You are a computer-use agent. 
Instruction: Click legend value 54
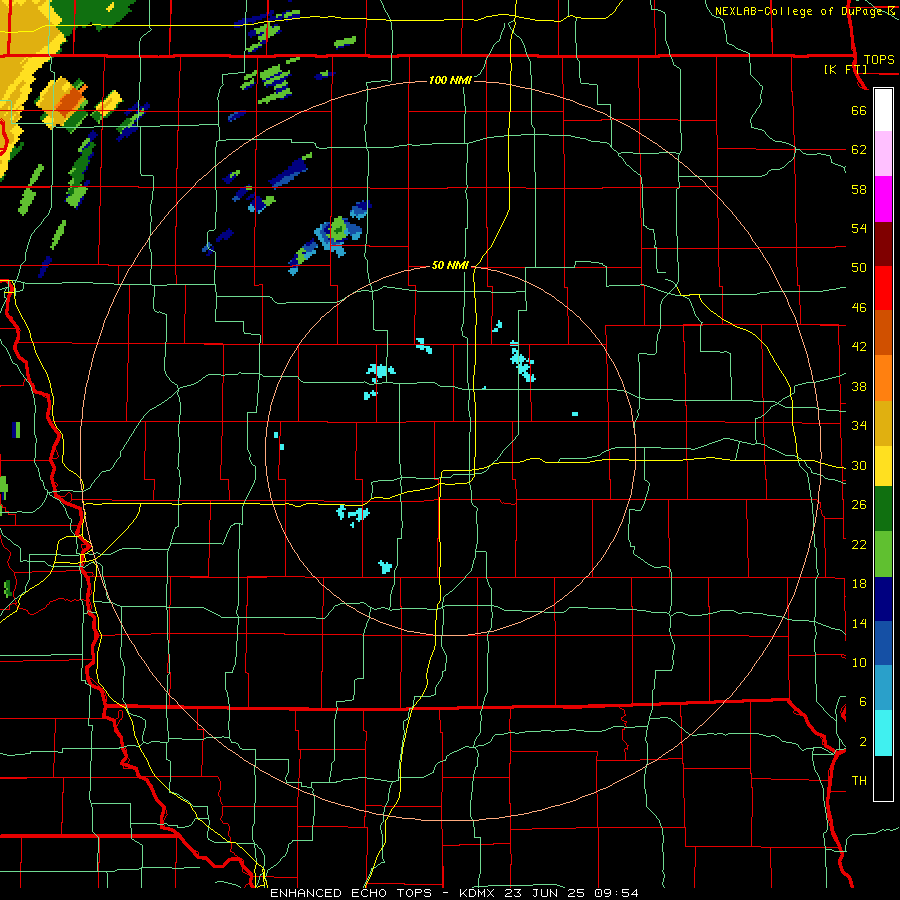859,228
